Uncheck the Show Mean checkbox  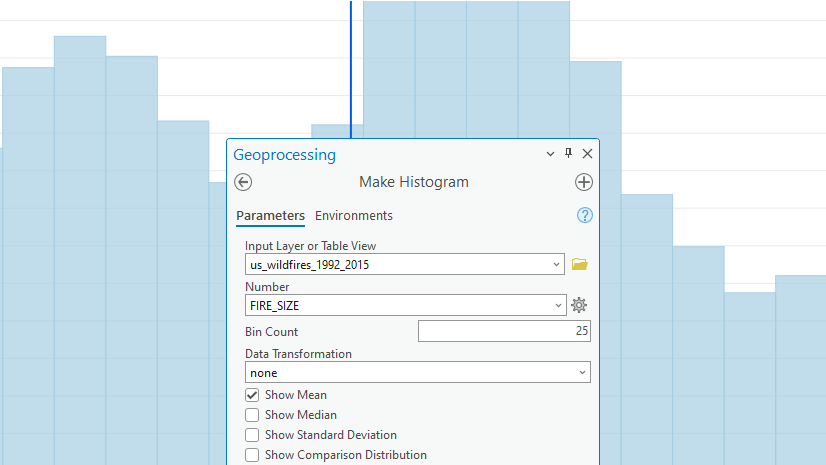tap(252, 395)
